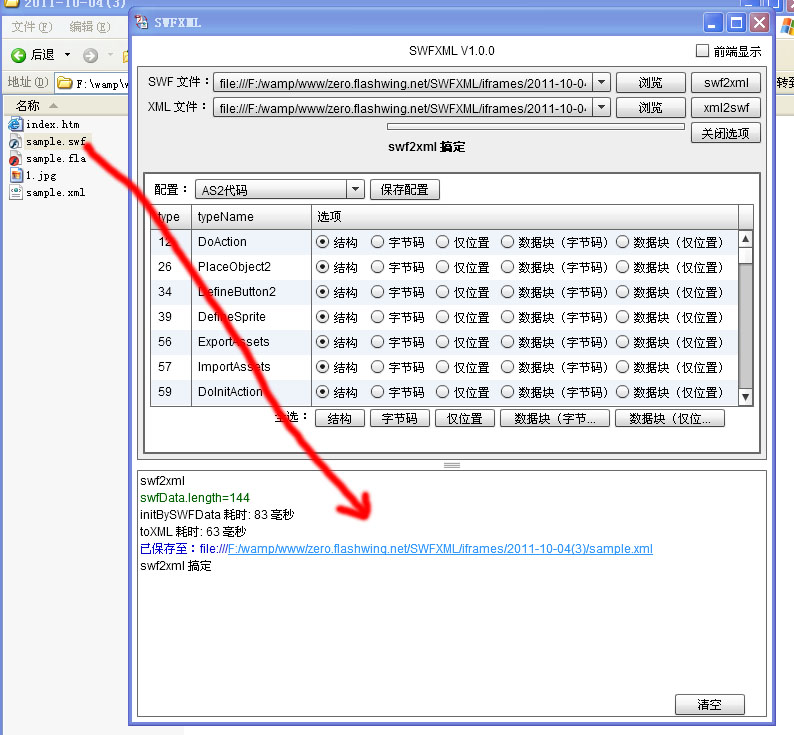Open the XML 文件 path dropdown arrow

[601, 107]
